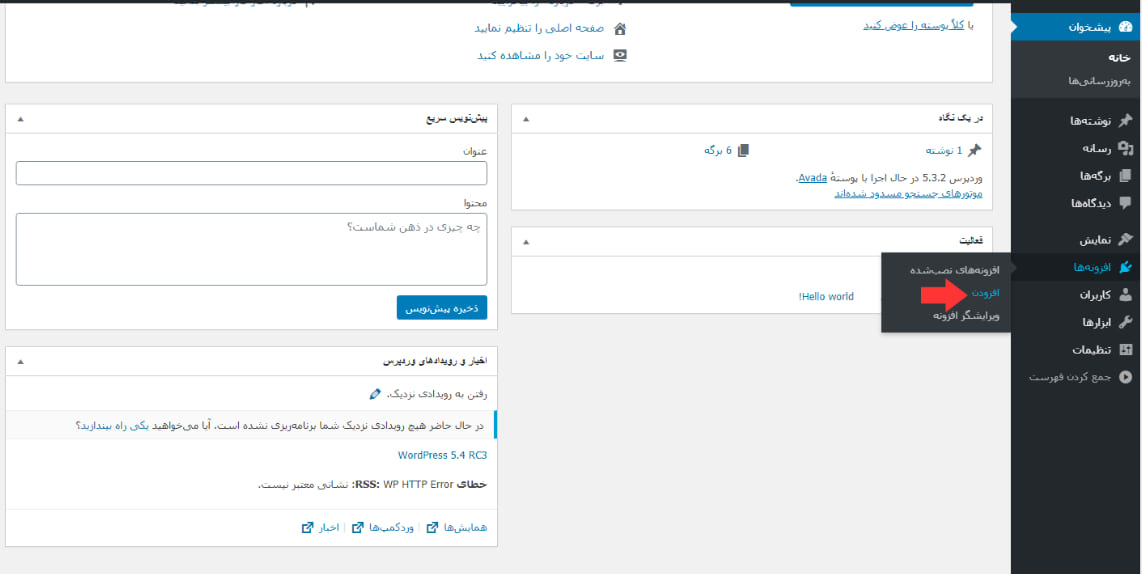Click the settings icon beside تنظیمات
This screenshot has width=1142, height=574.
coord(1125,350)
